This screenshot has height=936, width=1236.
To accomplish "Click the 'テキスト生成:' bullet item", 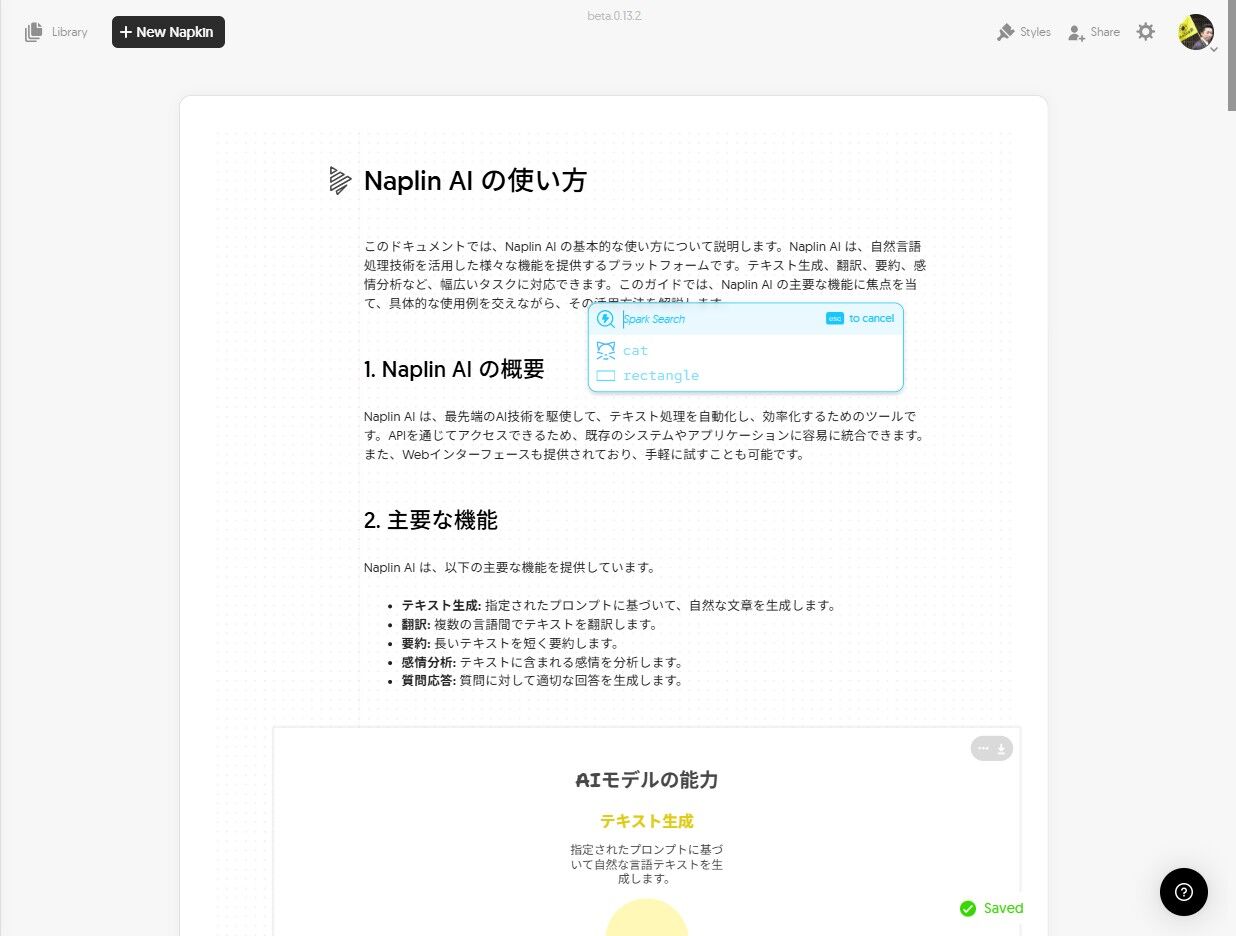I will coord(618,605).
